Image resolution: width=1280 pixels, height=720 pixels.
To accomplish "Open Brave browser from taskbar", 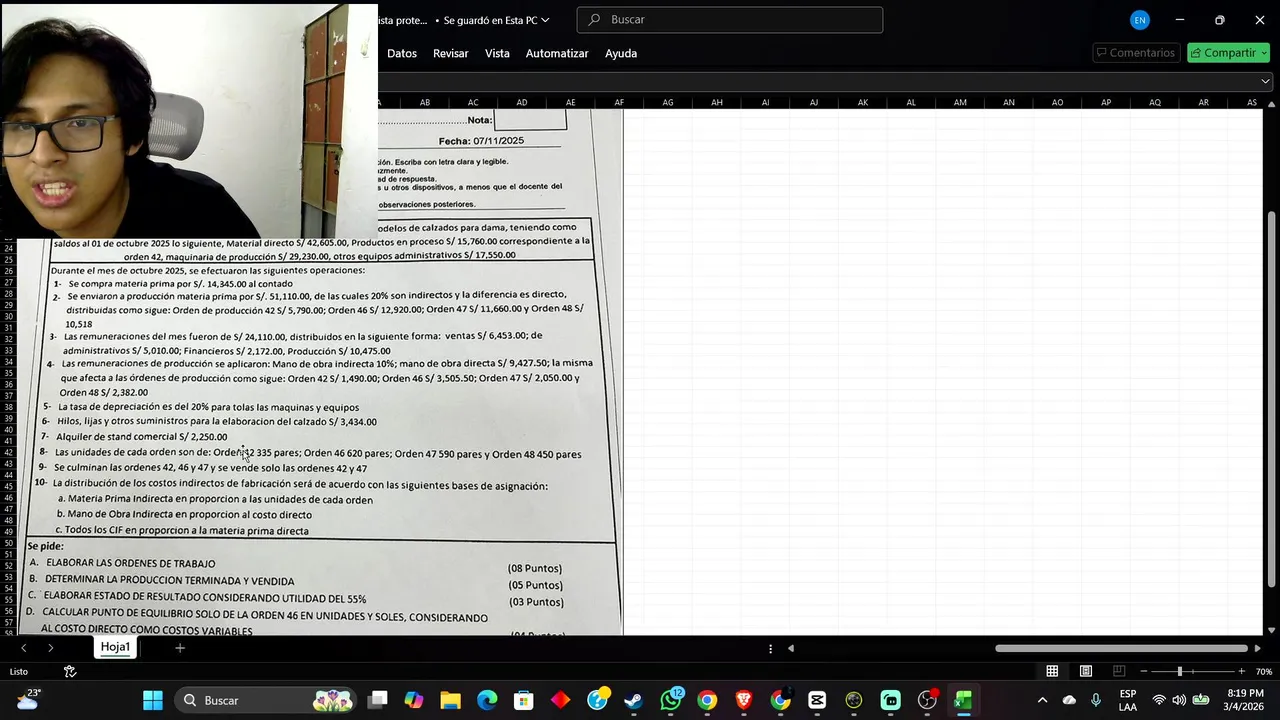I will coord(744,700).
